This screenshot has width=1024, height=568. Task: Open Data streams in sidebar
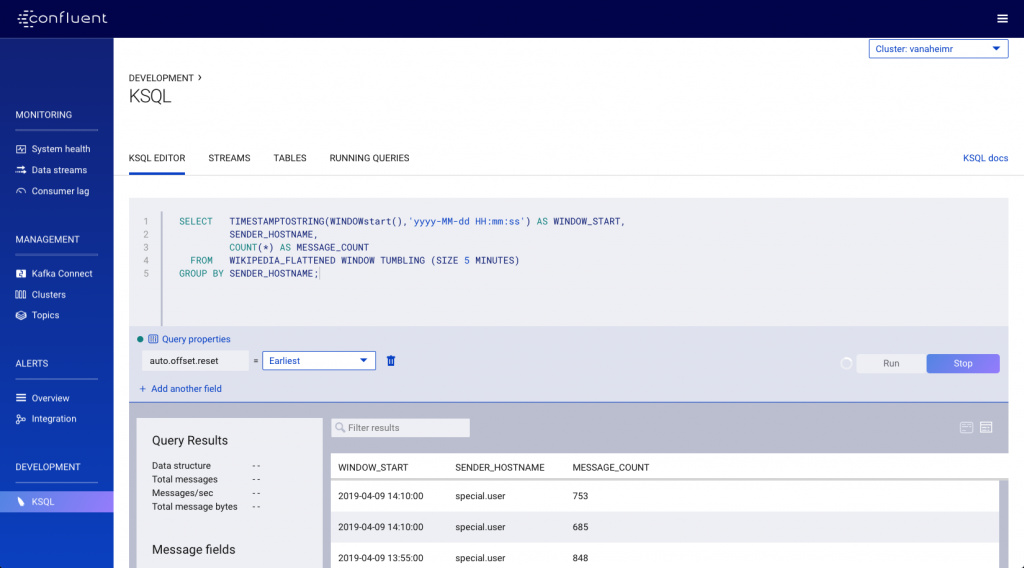pyautogui.click(x=59, y=170)
